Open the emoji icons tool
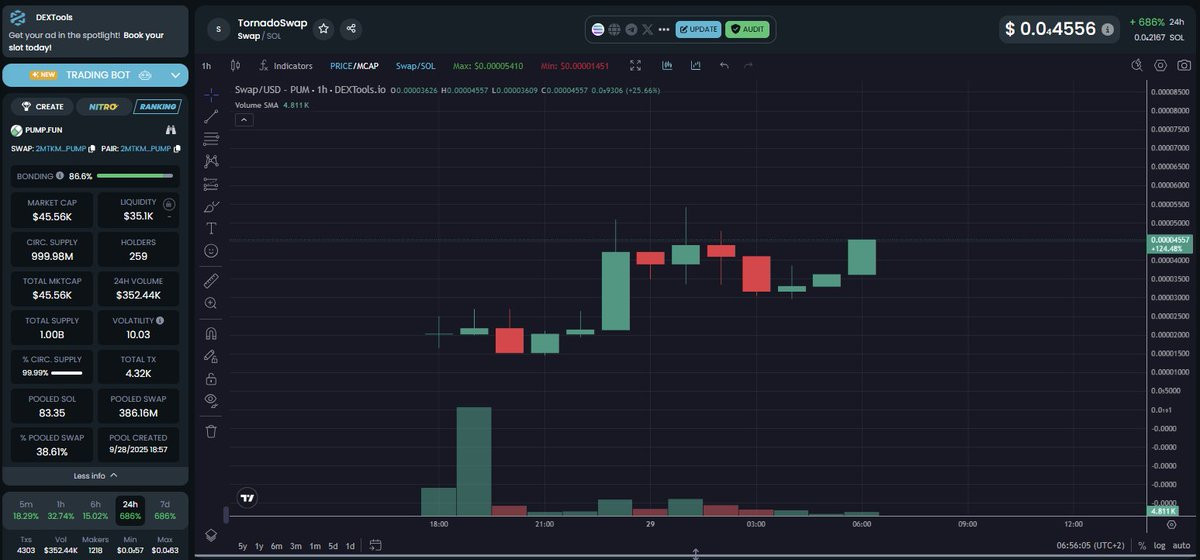 [x=211, y=251]
